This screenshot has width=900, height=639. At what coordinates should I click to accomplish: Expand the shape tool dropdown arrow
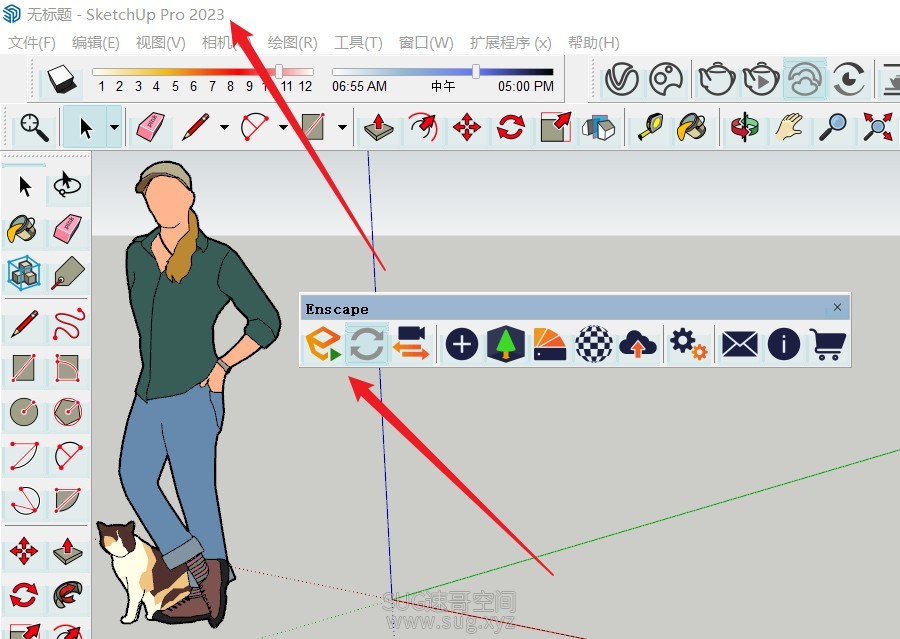coord(343,127)
